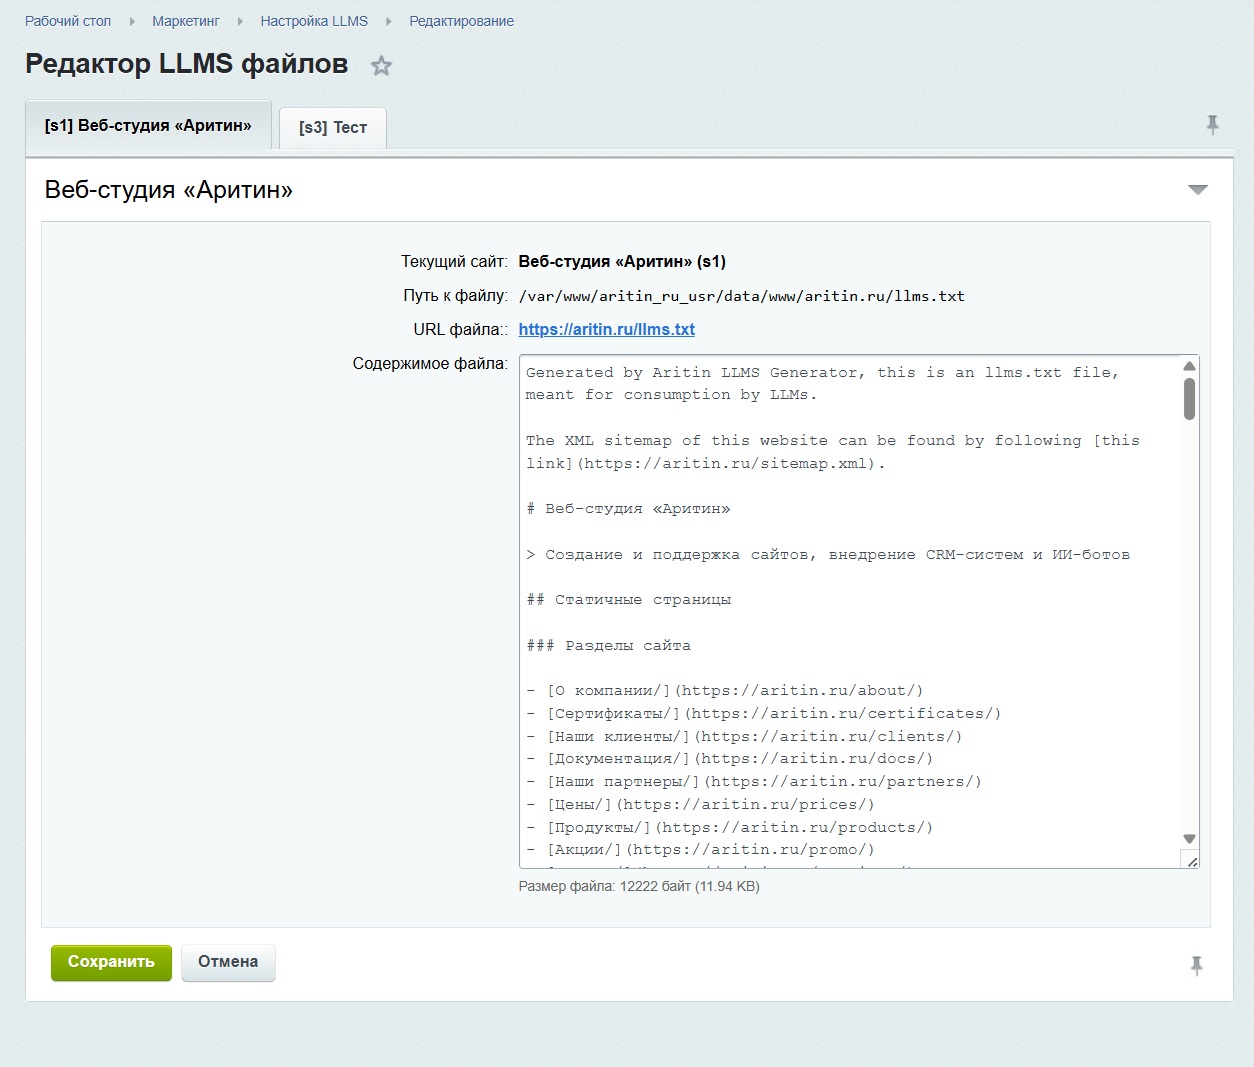Click the text area scrollbar down arrow
Image resolution: width=1254 pixels, height=1067 pixels.
(x=1189, y=839)
